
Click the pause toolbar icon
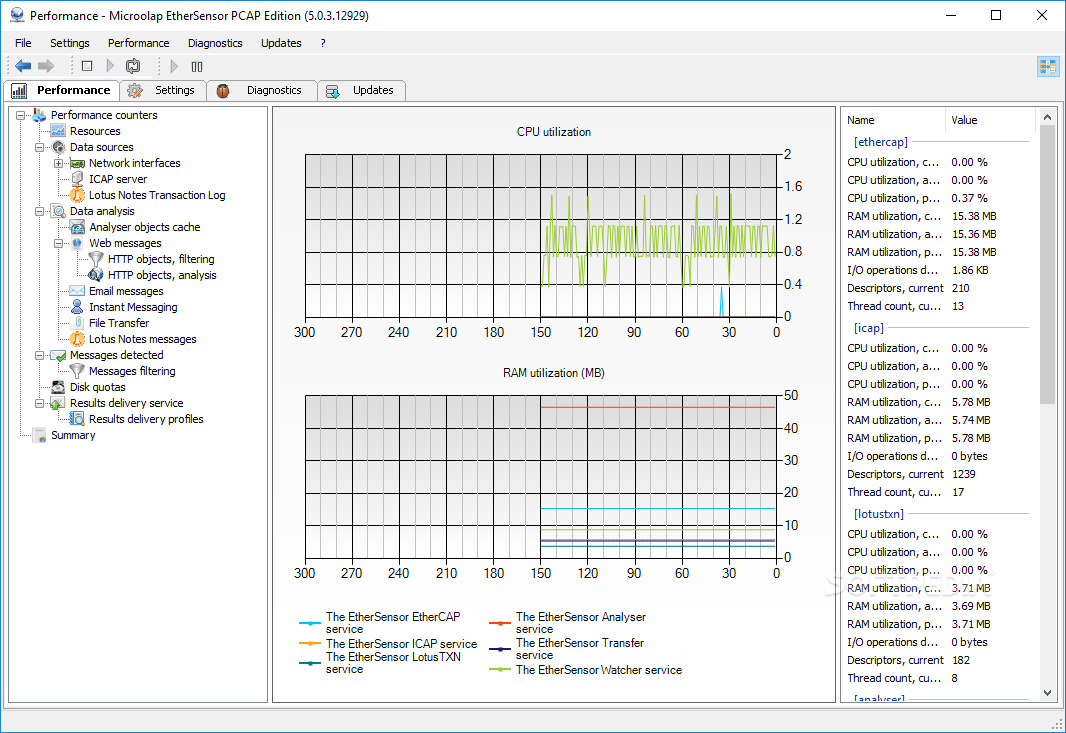tap(197, 66)
